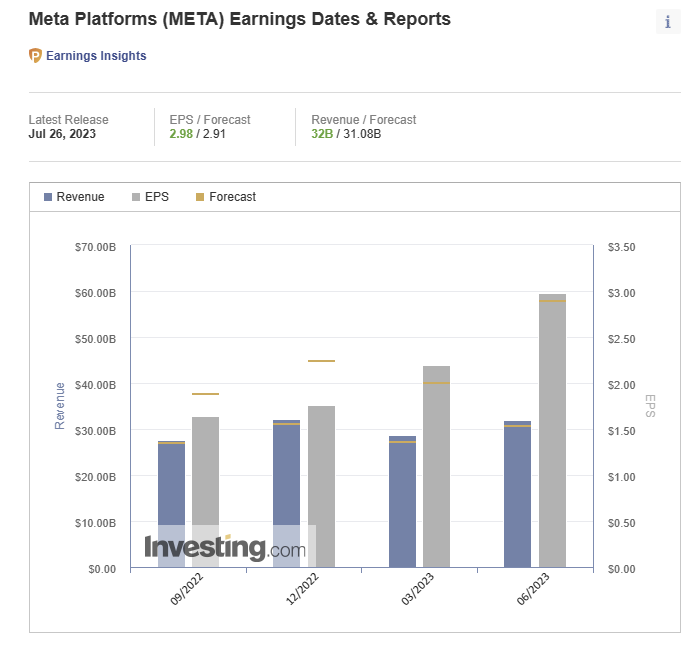Viewport: 700px width, 654px height.
Task: Click the EPS / Forecast heading
Action: (210, 120)
